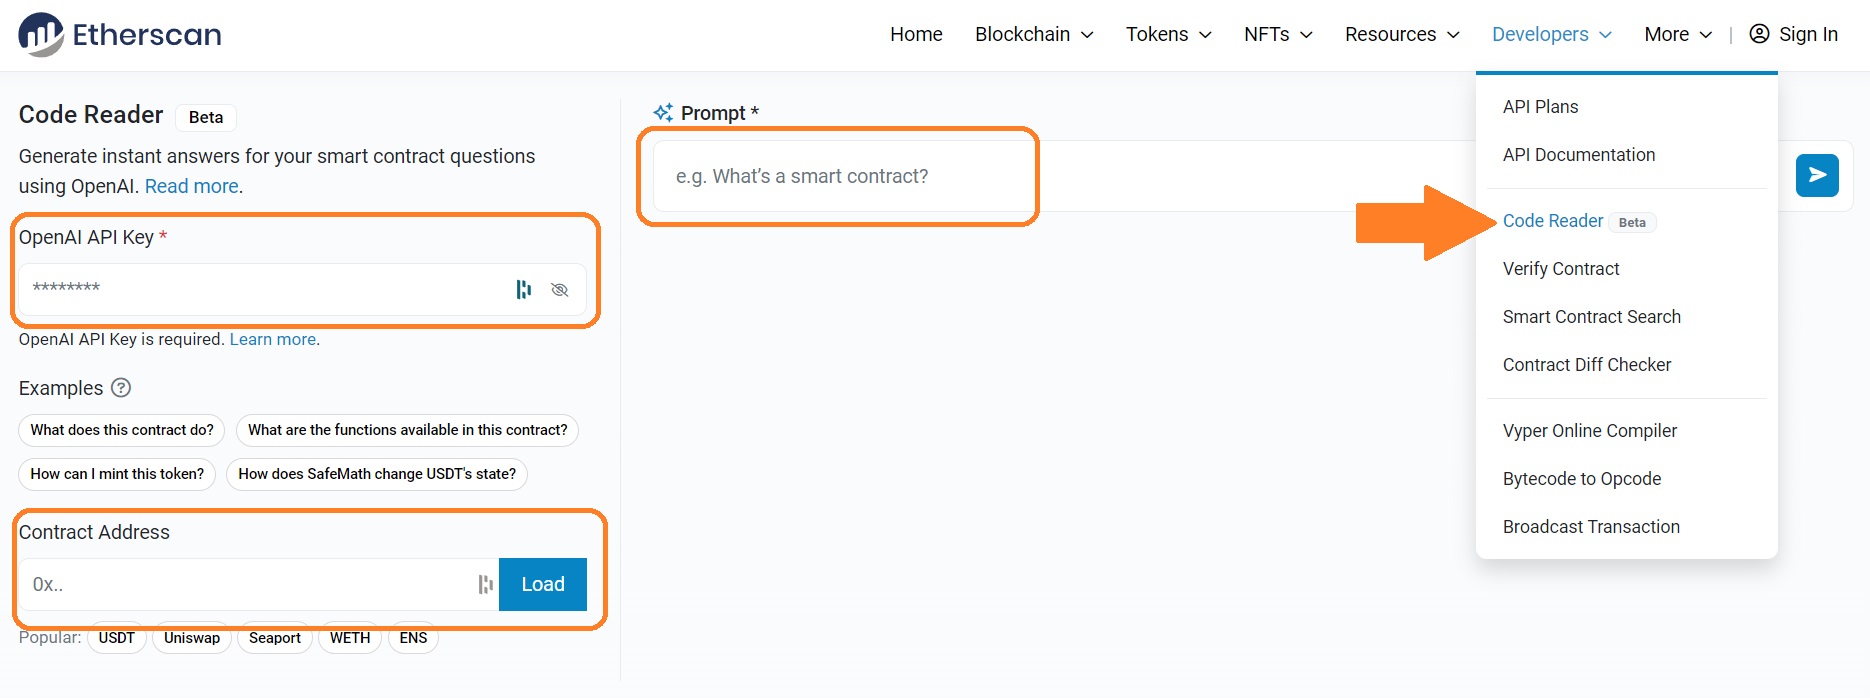Click the Etherscan logo icon
Screen dimensions: 1870x698
tap(38, 33)
